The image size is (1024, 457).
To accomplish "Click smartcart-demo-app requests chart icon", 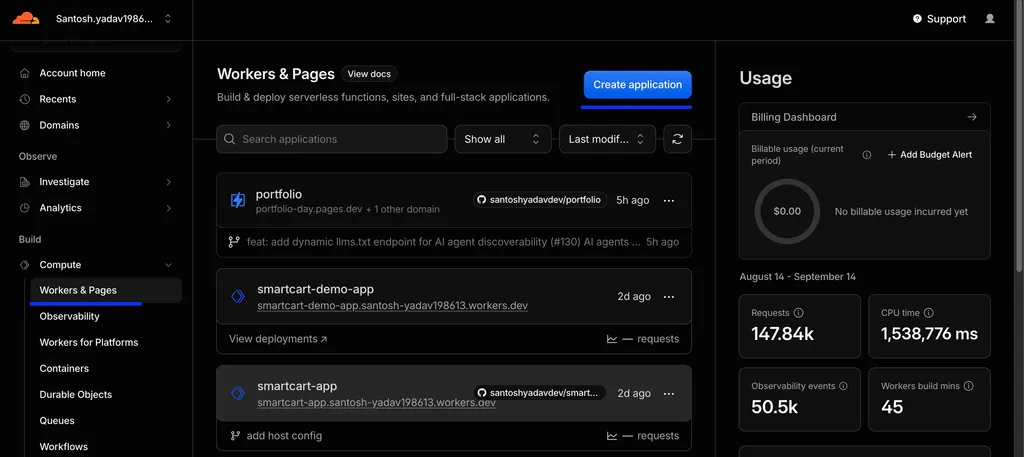I will pos(612,339).
